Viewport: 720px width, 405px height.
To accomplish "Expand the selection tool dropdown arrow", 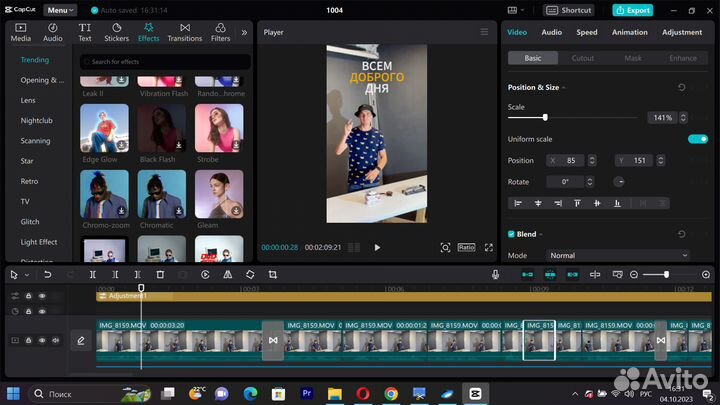I will [27, 275].
